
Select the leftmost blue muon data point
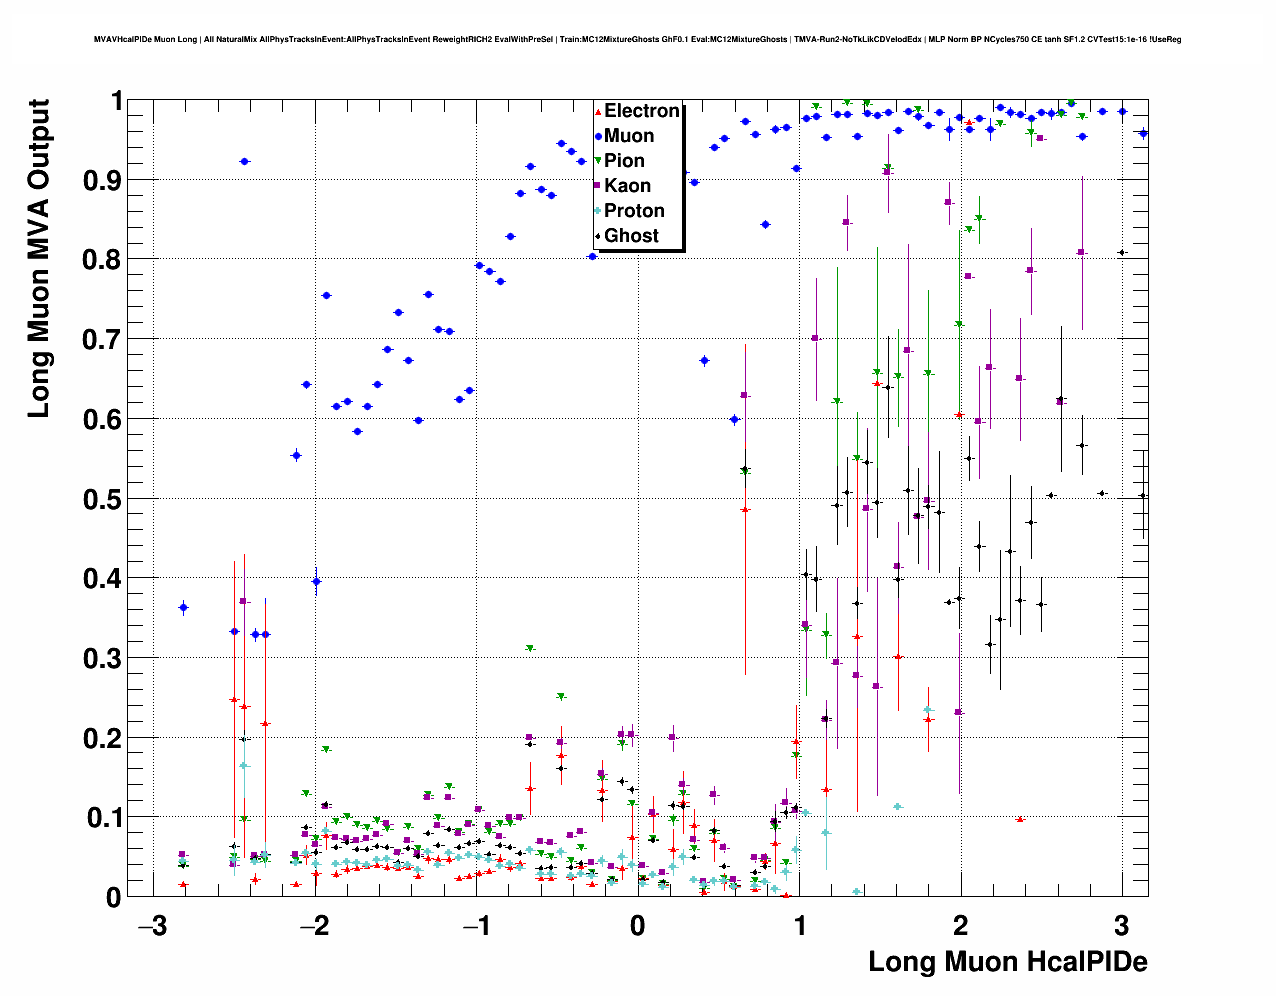(183, 607)
